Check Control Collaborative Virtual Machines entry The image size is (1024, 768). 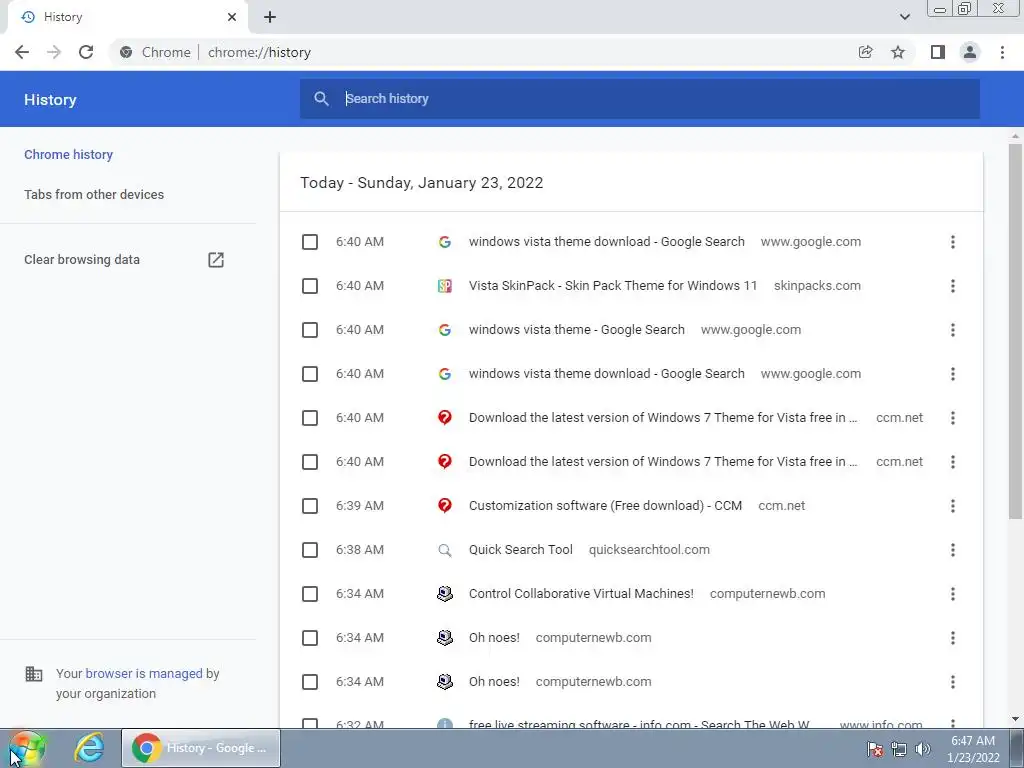coord(310,594)
